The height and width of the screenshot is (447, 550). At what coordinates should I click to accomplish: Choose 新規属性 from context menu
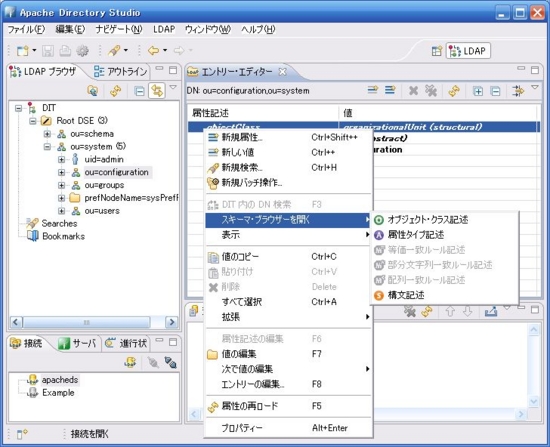[288, 137]
